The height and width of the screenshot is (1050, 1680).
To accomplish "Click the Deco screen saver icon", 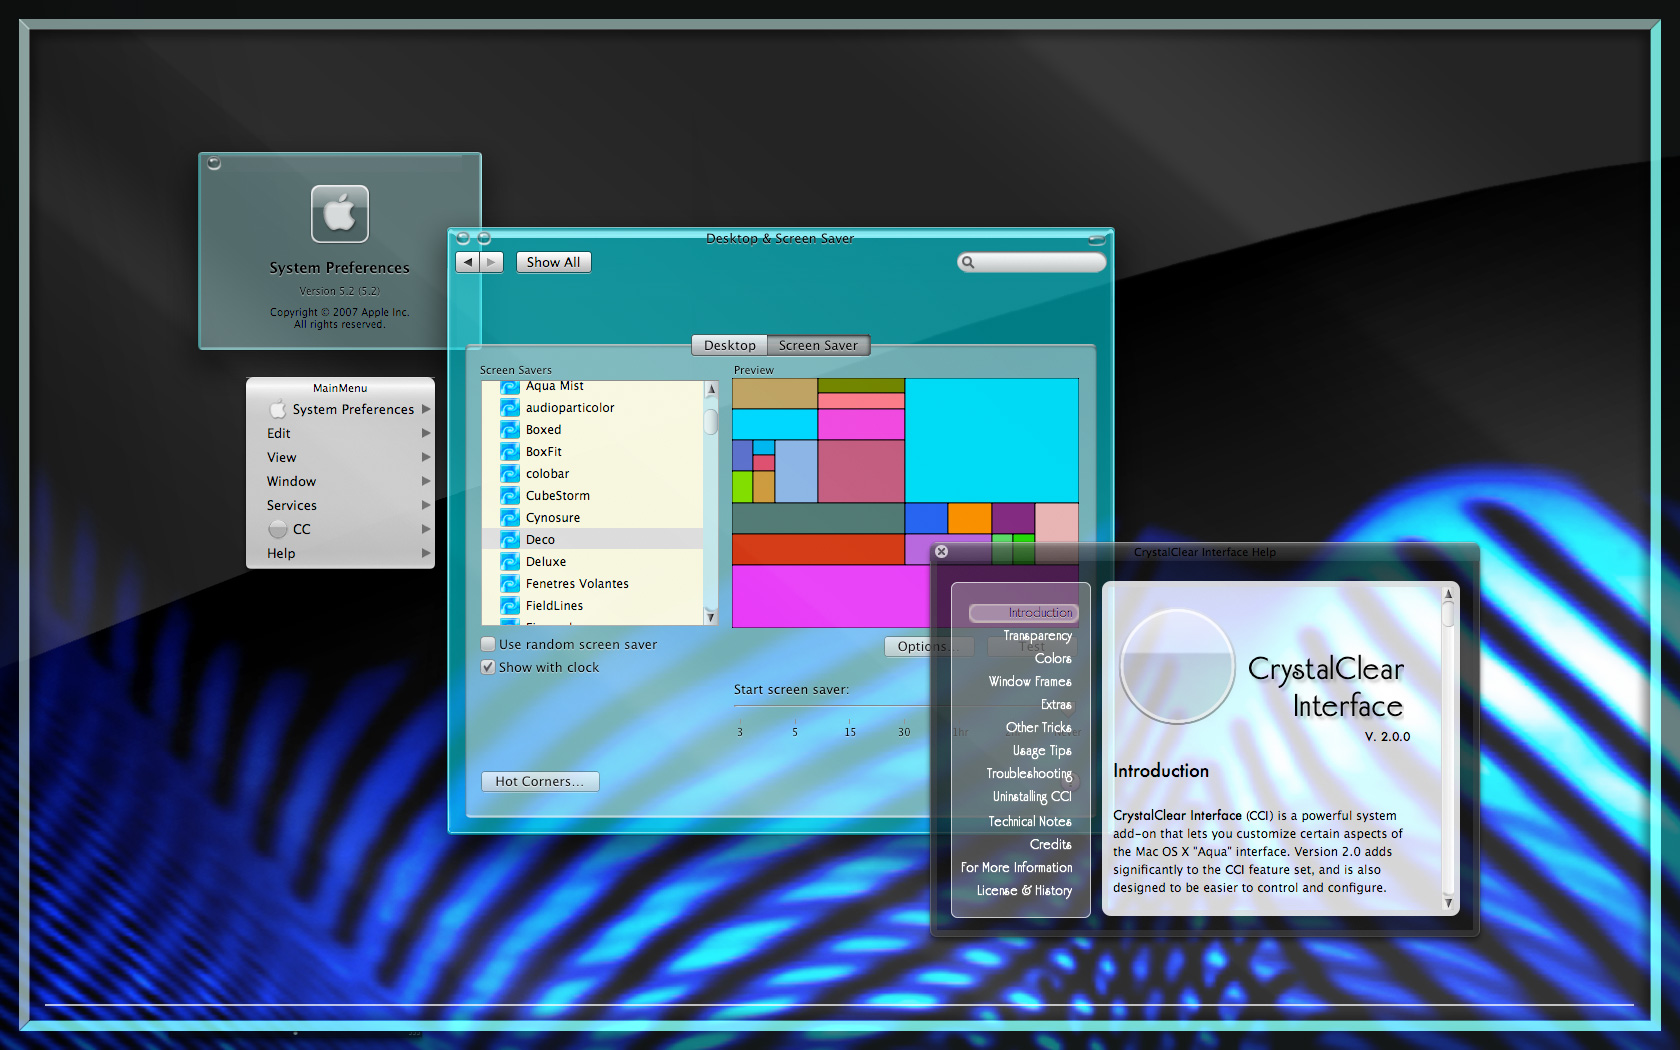I will click(x=510, y=540).
